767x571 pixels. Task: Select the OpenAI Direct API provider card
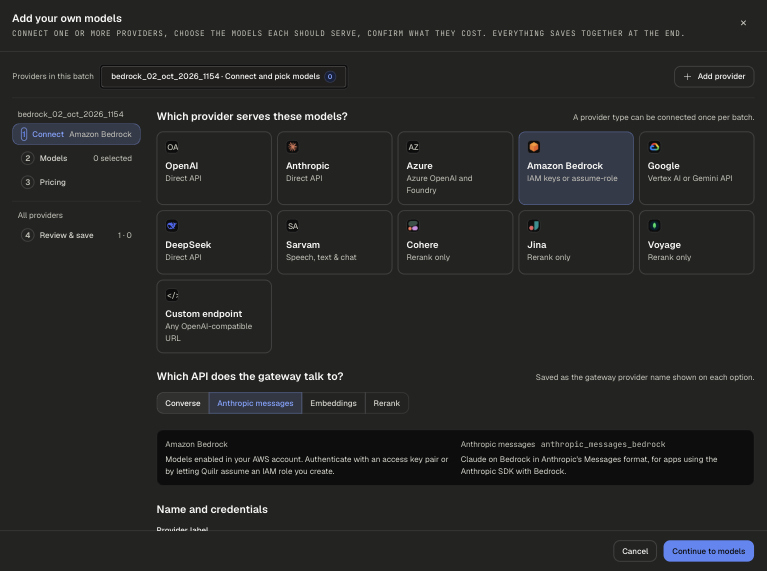(214, 168)
